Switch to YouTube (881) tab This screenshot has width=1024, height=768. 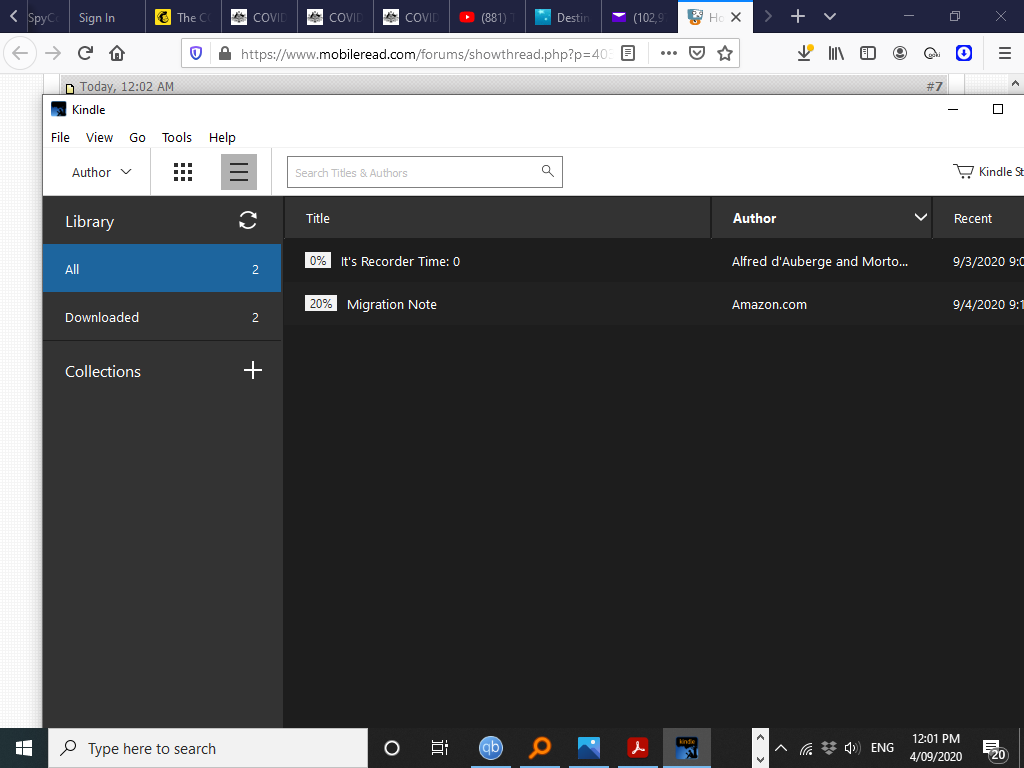pos(487,17)
